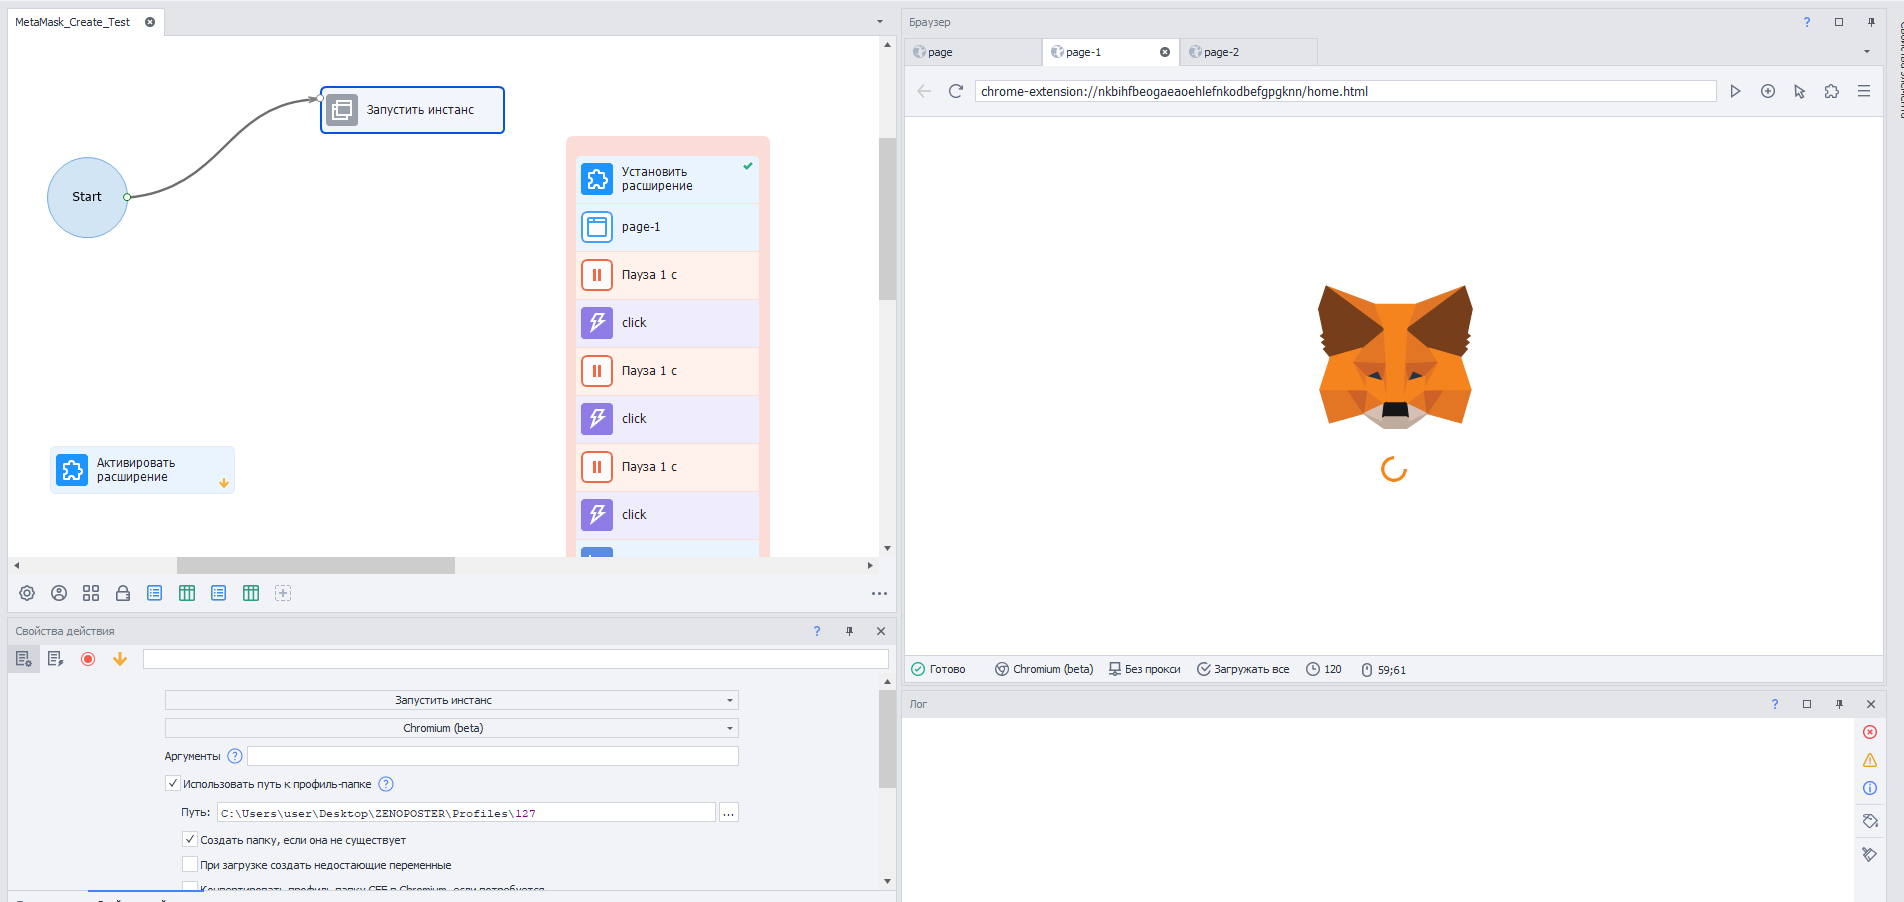Select the first Пауза 1 с block
Image resolution: width=1904 pixels, height=902 pixels.
(668, 275)
